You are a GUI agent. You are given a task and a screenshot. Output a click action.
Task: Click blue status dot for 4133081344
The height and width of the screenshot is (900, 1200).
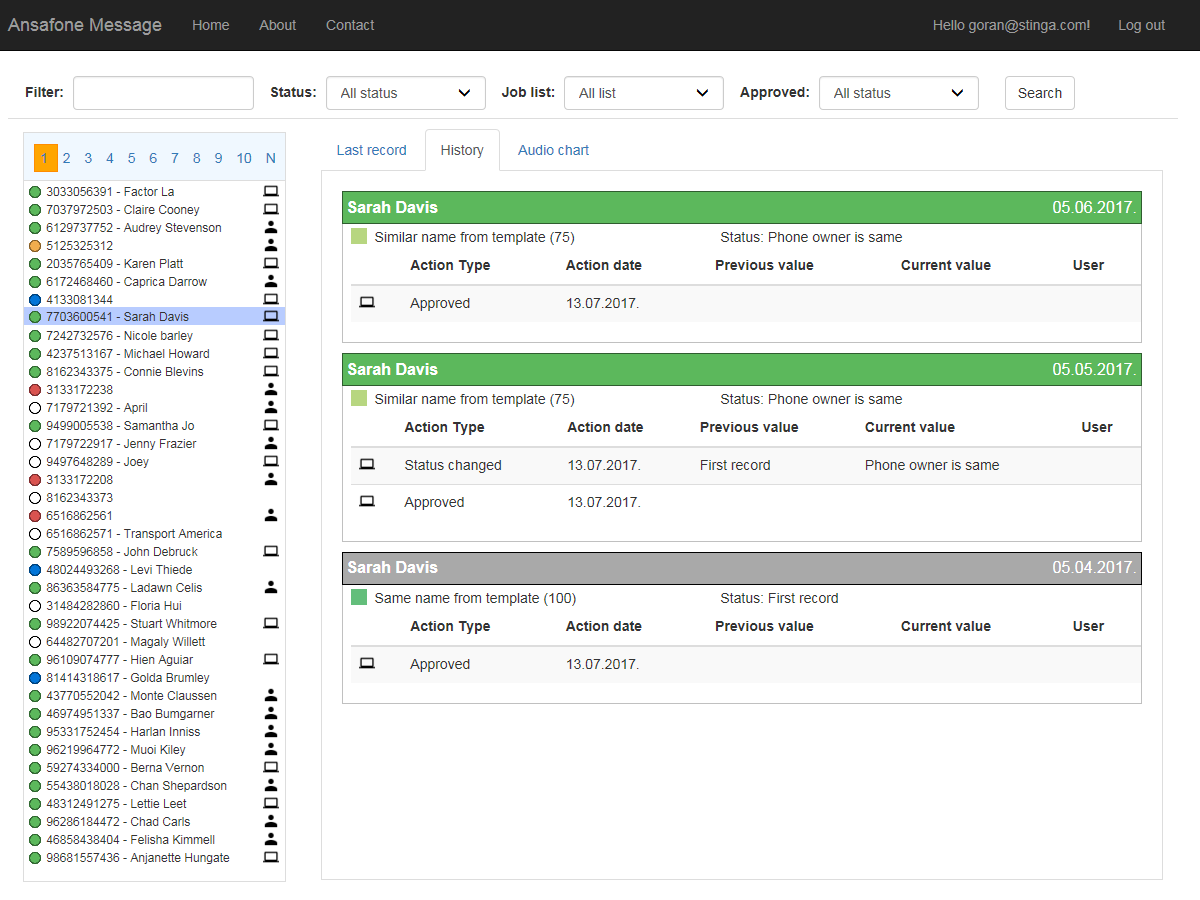tap(35, 300)
